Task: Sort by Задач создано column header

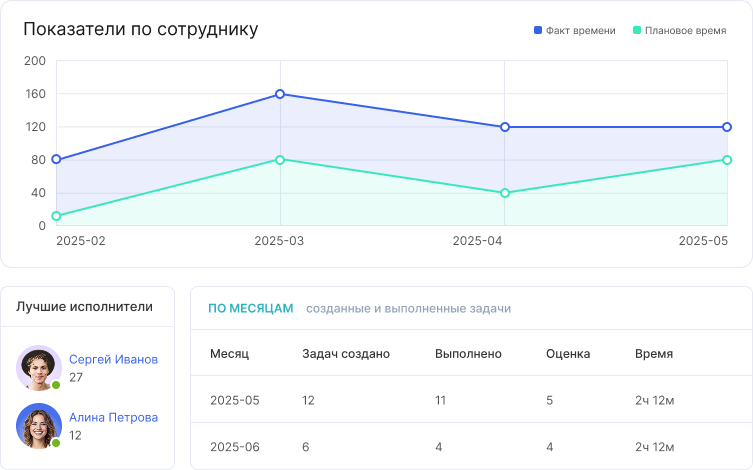Action: coord(346,354)
